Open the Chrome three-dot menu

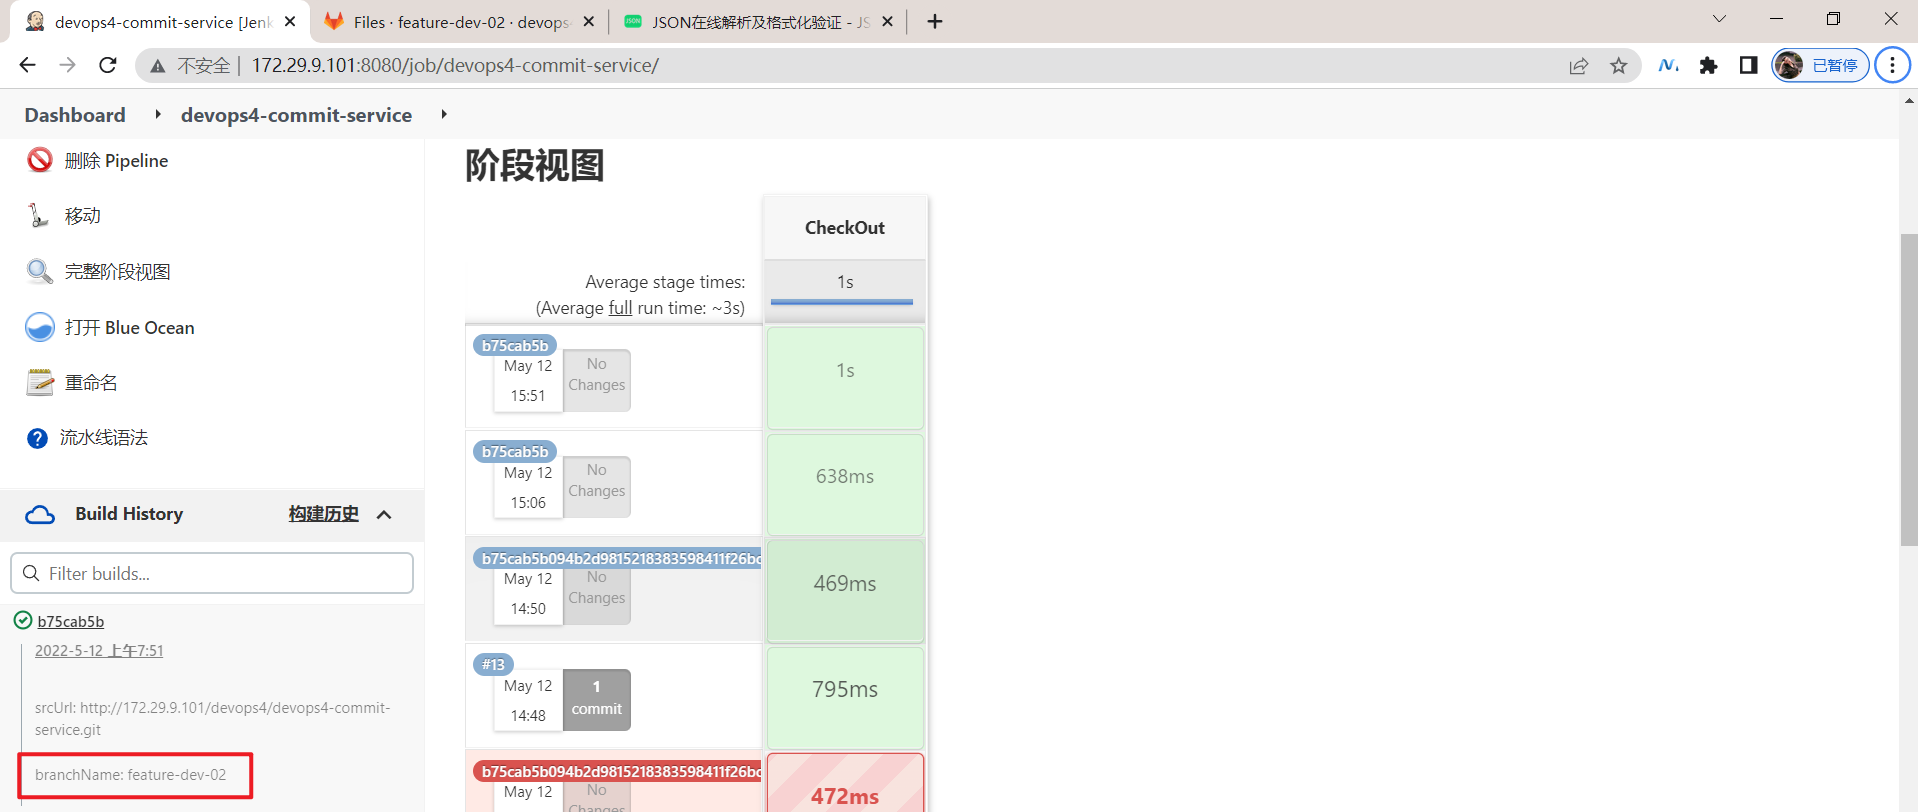[x=1892, y=65]
